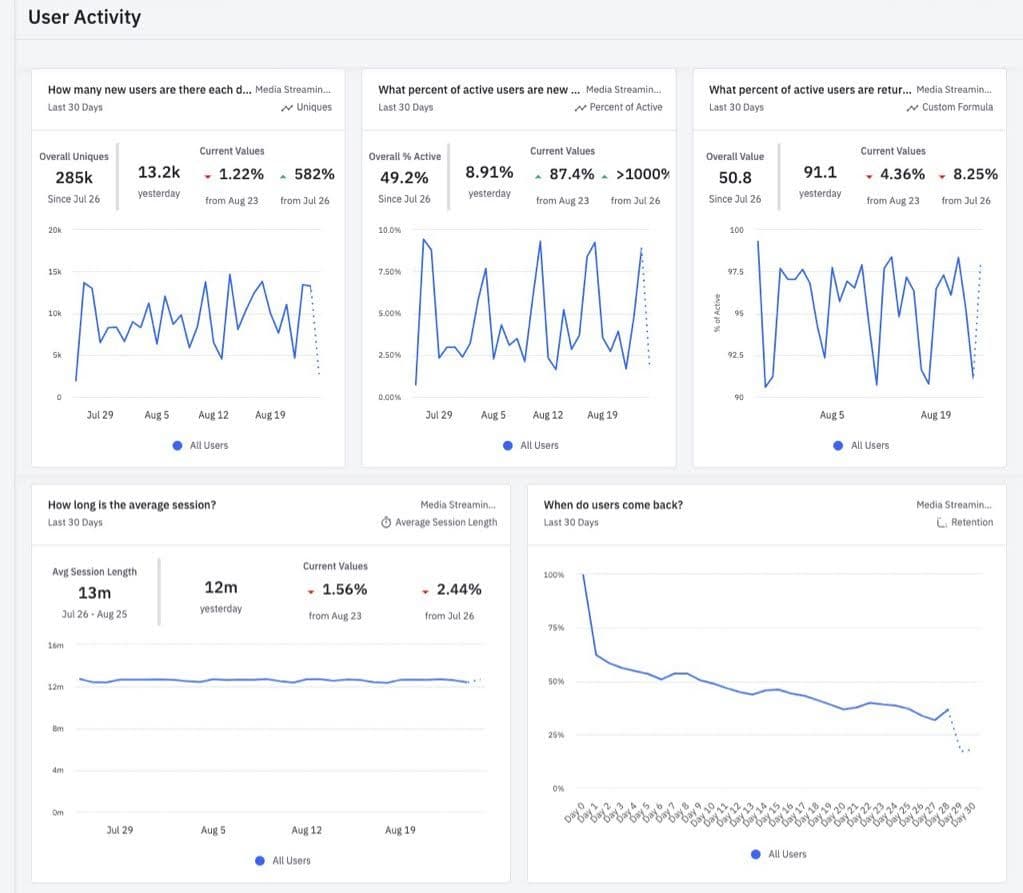Click the User Activity dashboard title

(x=84, y=17)
